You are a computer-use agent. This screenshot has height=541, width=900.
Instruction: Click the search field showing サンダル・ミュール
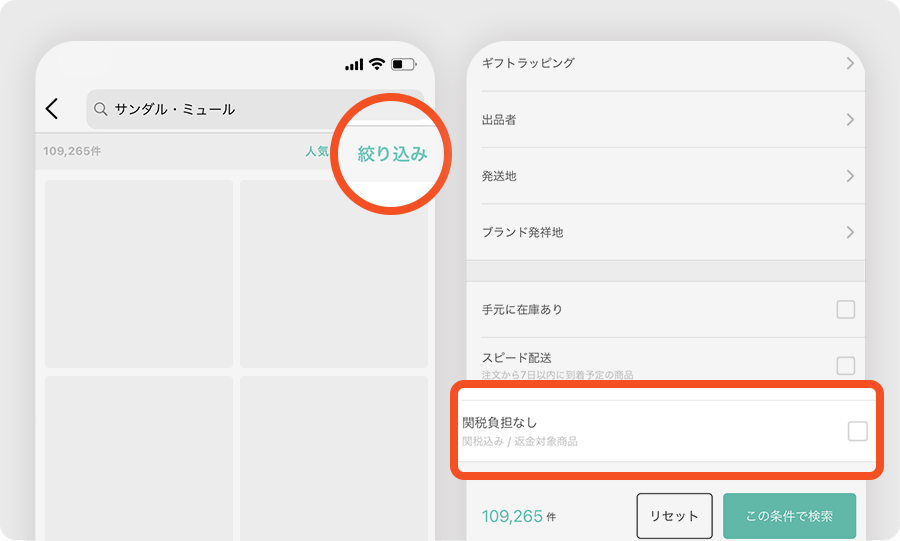point(255,109)
